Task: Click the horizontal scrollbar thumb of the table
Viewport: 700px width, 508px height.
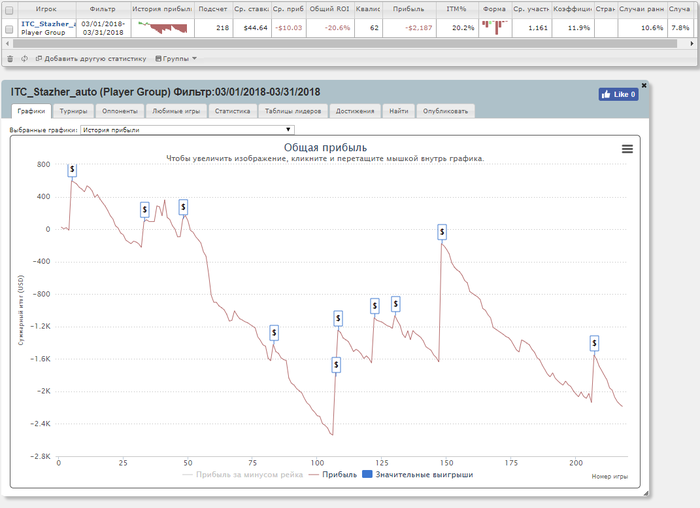Action: [345, 44]
